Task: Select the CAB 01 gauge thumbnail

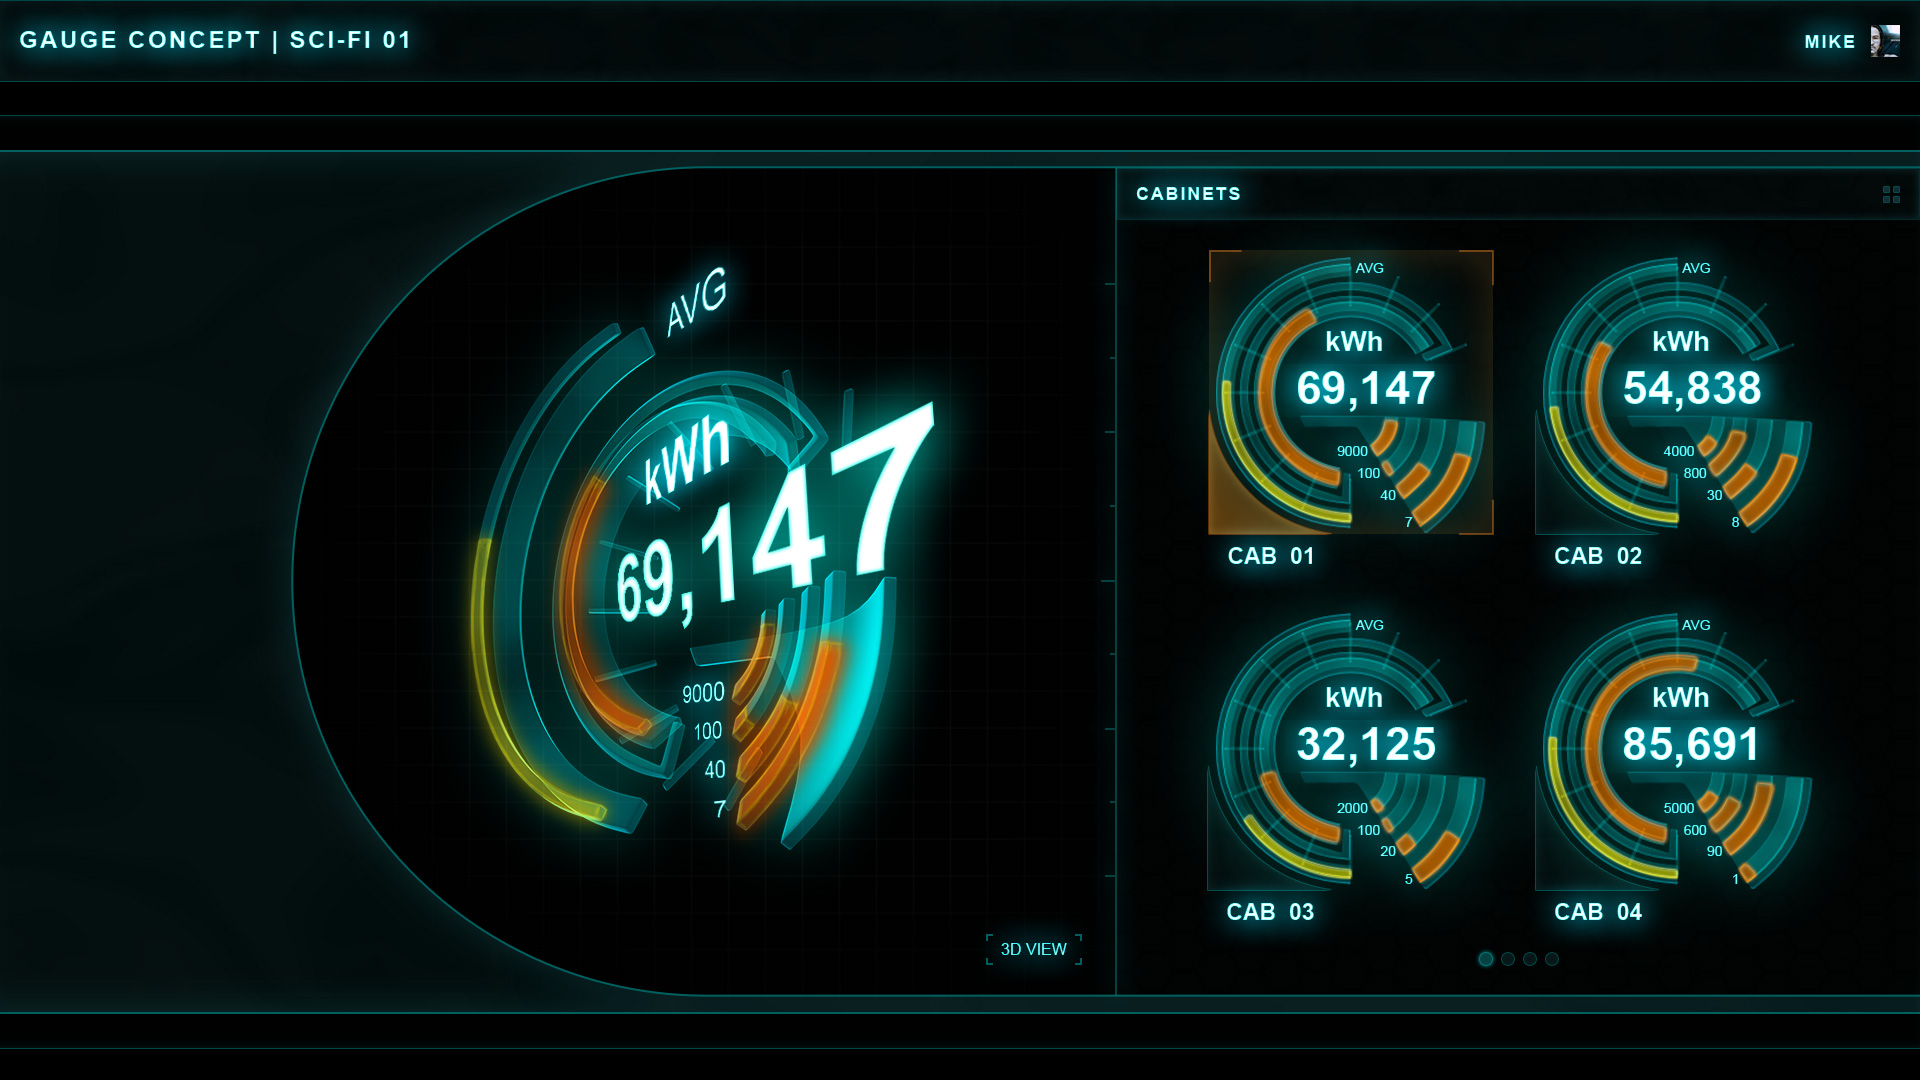Action: pyautogui.click(x=1350, y=392)
